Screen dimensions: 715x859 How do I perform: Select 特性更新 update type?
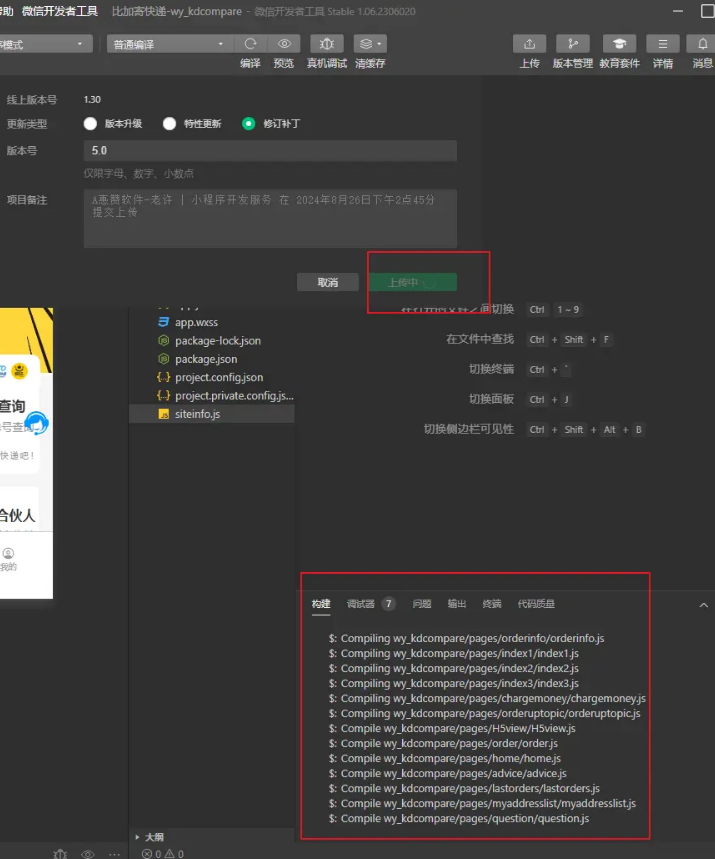click(169, 124)
